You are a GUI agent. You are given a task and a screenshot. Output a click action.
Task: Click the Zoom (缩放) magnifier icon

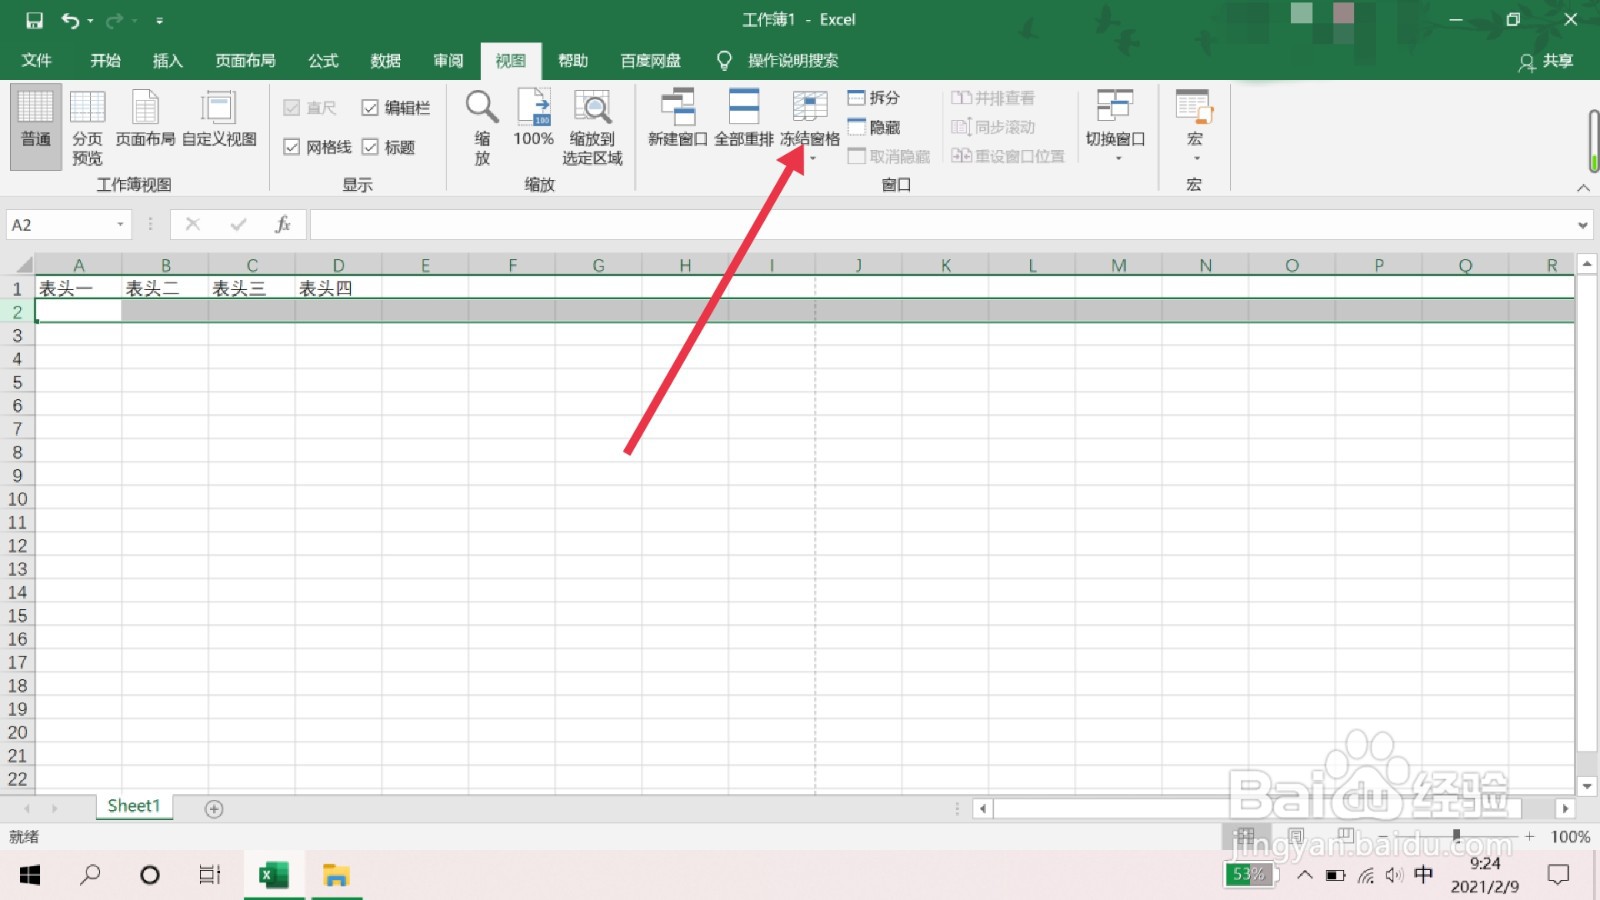482,107
